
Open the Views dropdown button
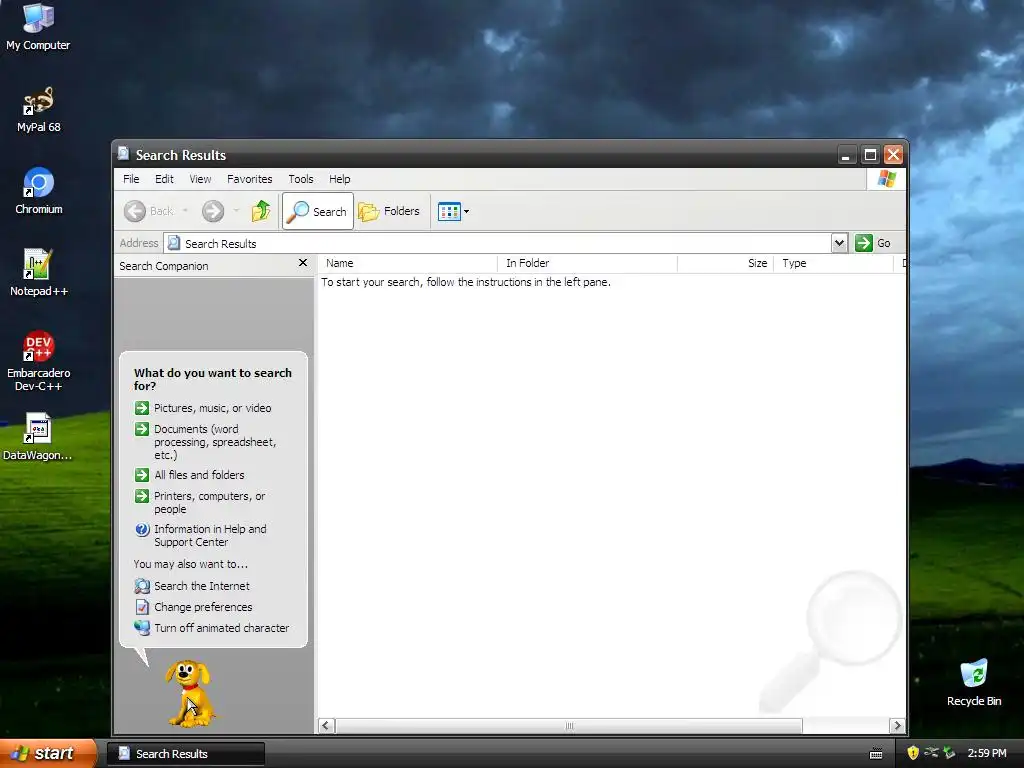coord(453,212)
